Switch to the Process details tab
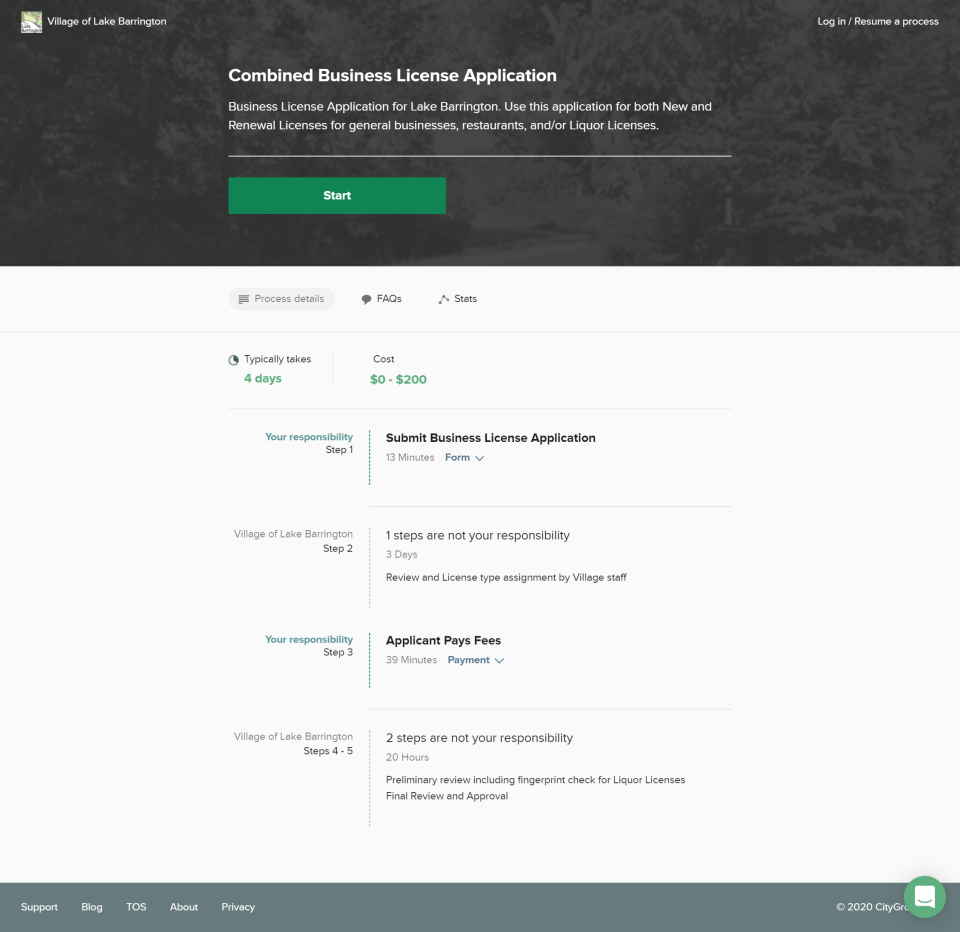 282,299
